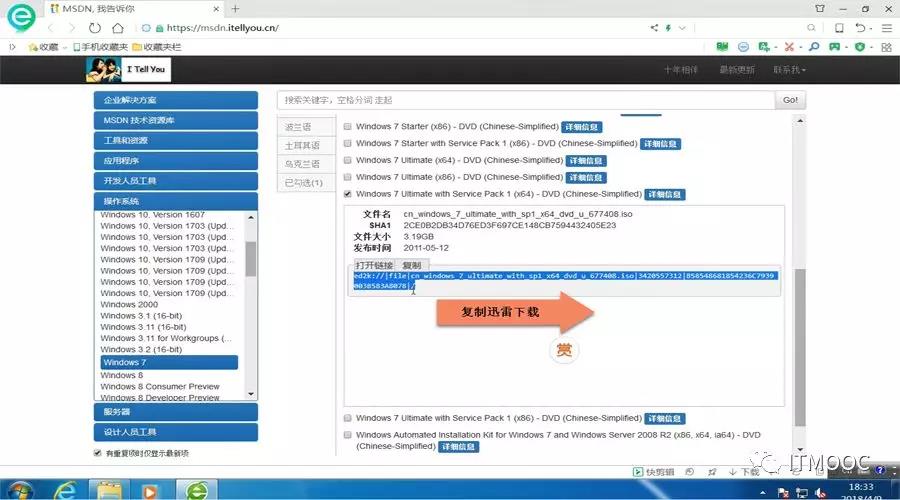
Task: Expand the 开发人员工具 category
Action: pyautogui.click(x=176, y=181)
